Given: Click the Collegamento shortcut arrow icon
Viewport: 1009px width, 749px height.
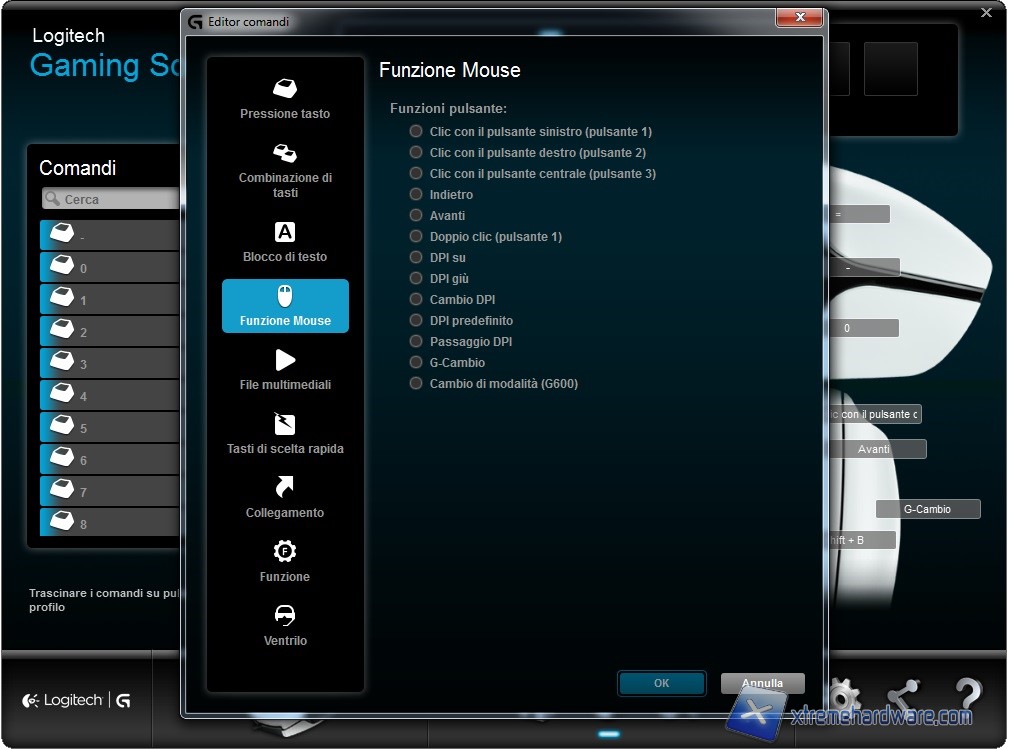Looking at the screenshot, I should pyautogui.click(x=285, y=487).
